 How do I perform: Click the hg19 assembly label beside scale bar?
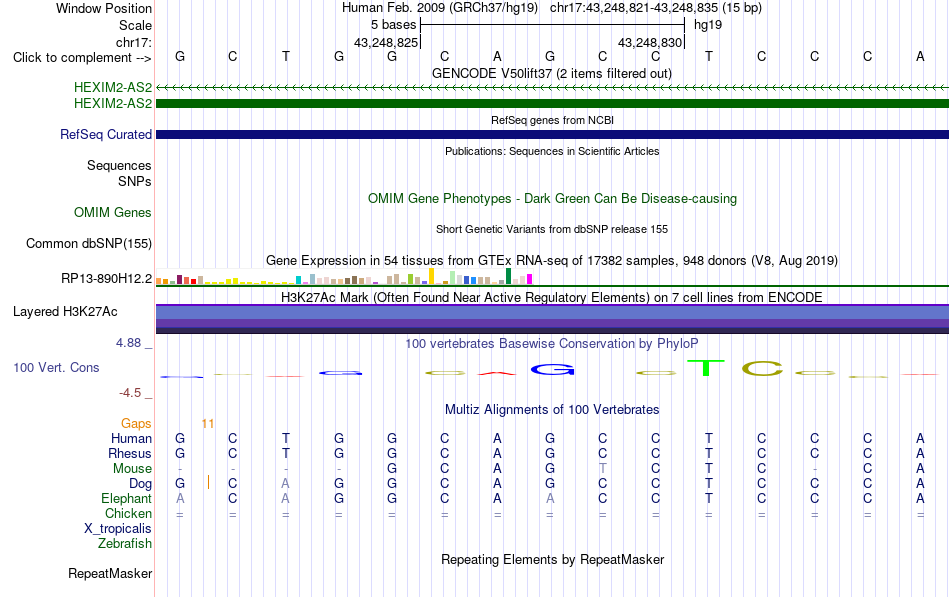click(708, 25)
